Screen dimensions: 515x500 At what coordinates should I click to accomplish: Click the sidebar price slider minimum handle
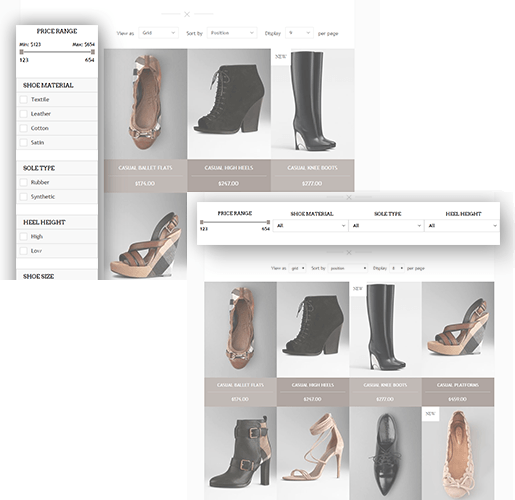click(22, 52)
